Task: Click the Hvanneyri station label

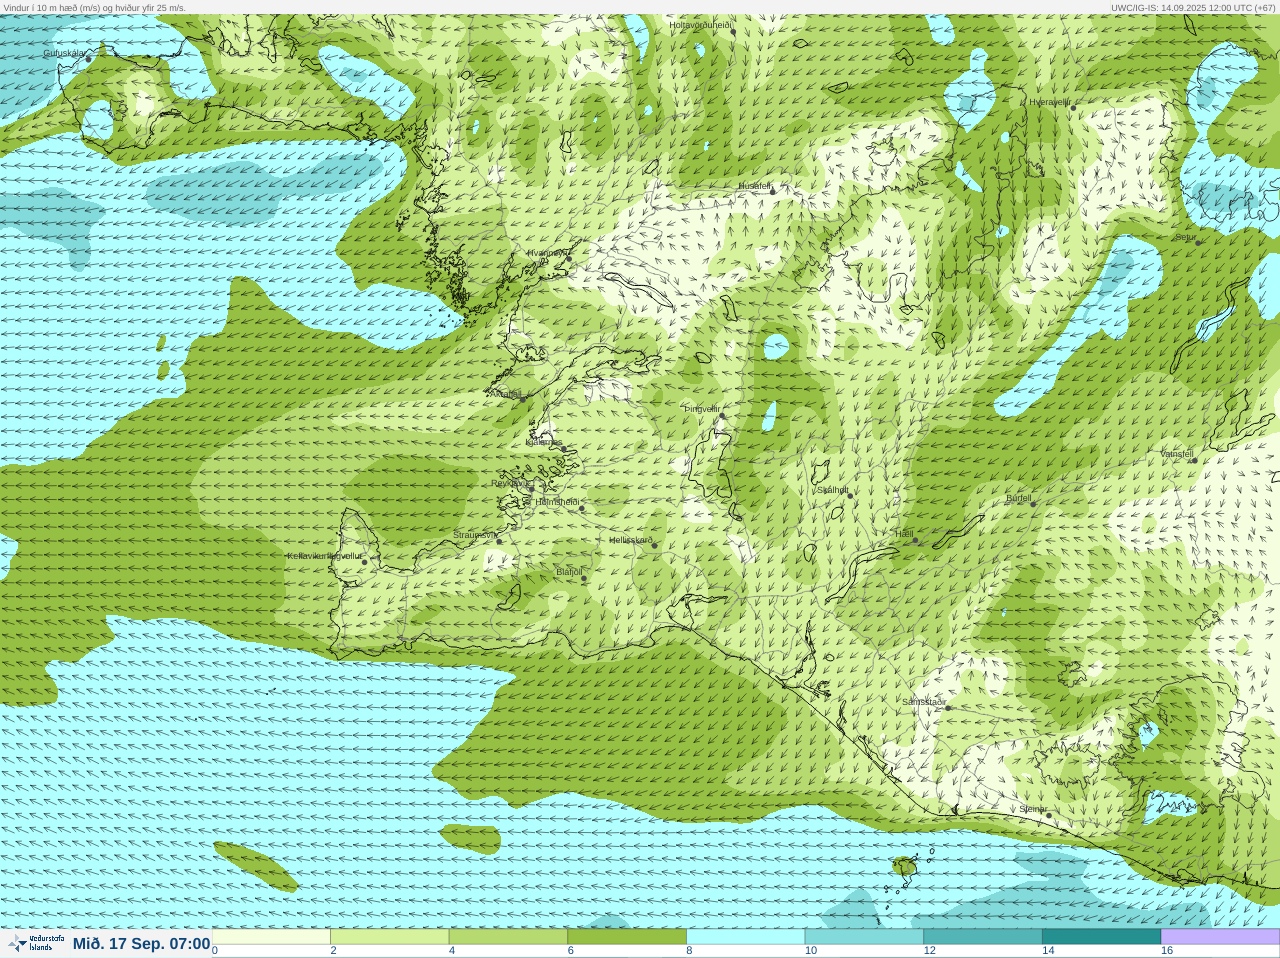Action: pos(547,253)
